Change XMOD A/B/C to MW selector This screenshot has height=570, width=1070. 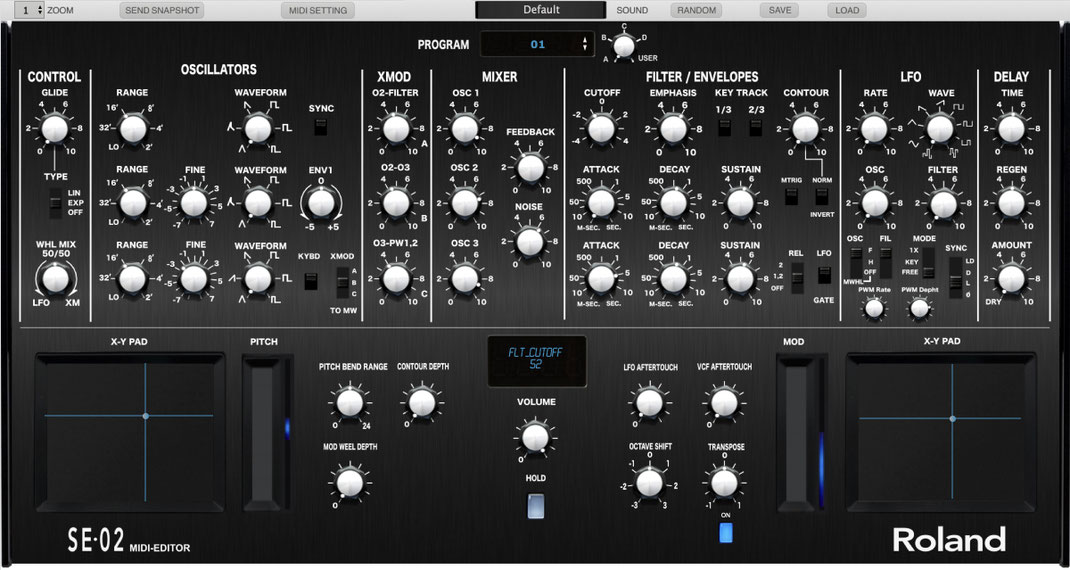(x=343, y=283)
